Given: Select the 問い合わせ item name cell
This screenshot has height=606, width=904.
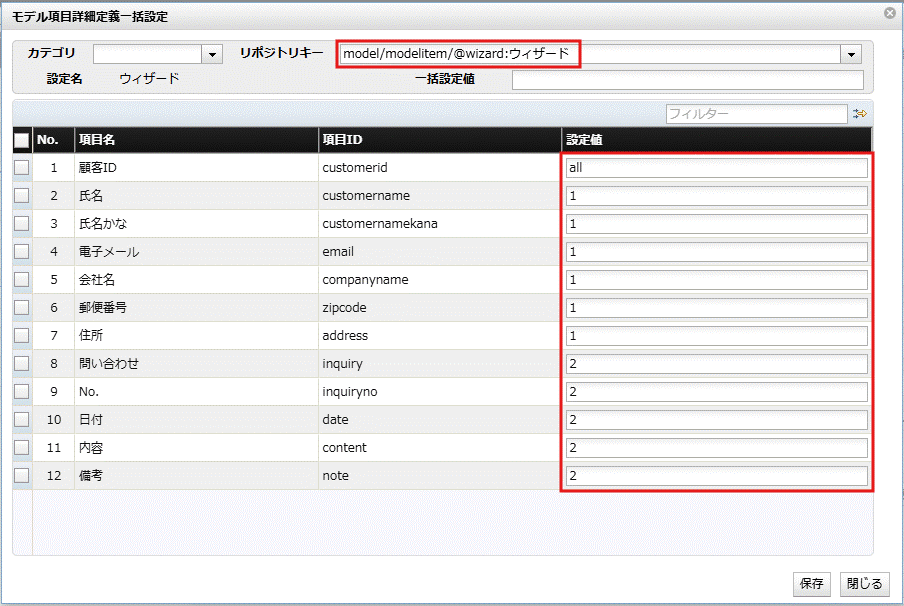Looking at the screenshot, I should pos(196,363).
